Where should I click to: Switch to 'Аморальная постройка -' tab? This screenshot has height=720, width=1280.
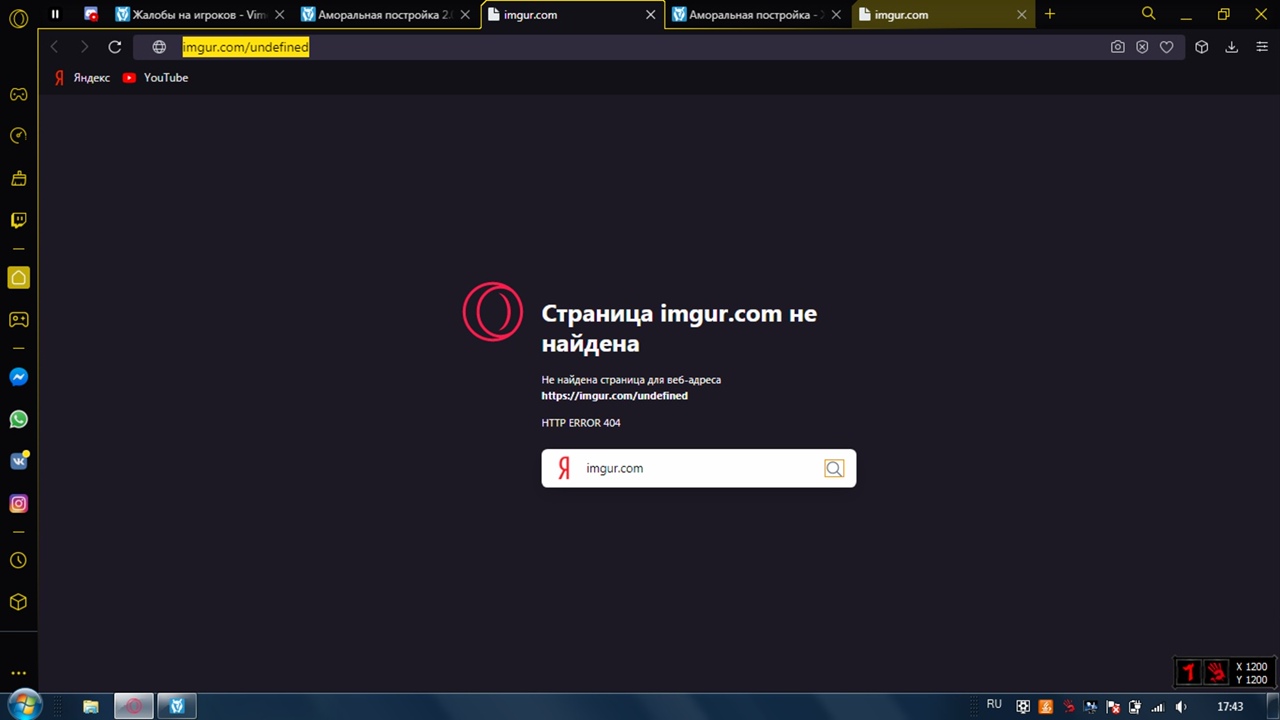point(758,15)
